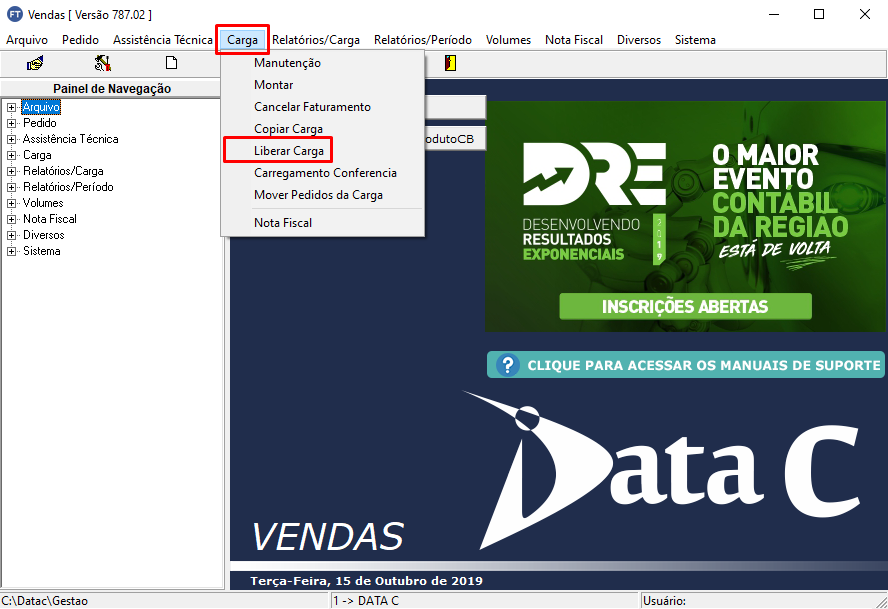
Task: Open the Assistência Técnica menu
Action: [x=163, y=40]
